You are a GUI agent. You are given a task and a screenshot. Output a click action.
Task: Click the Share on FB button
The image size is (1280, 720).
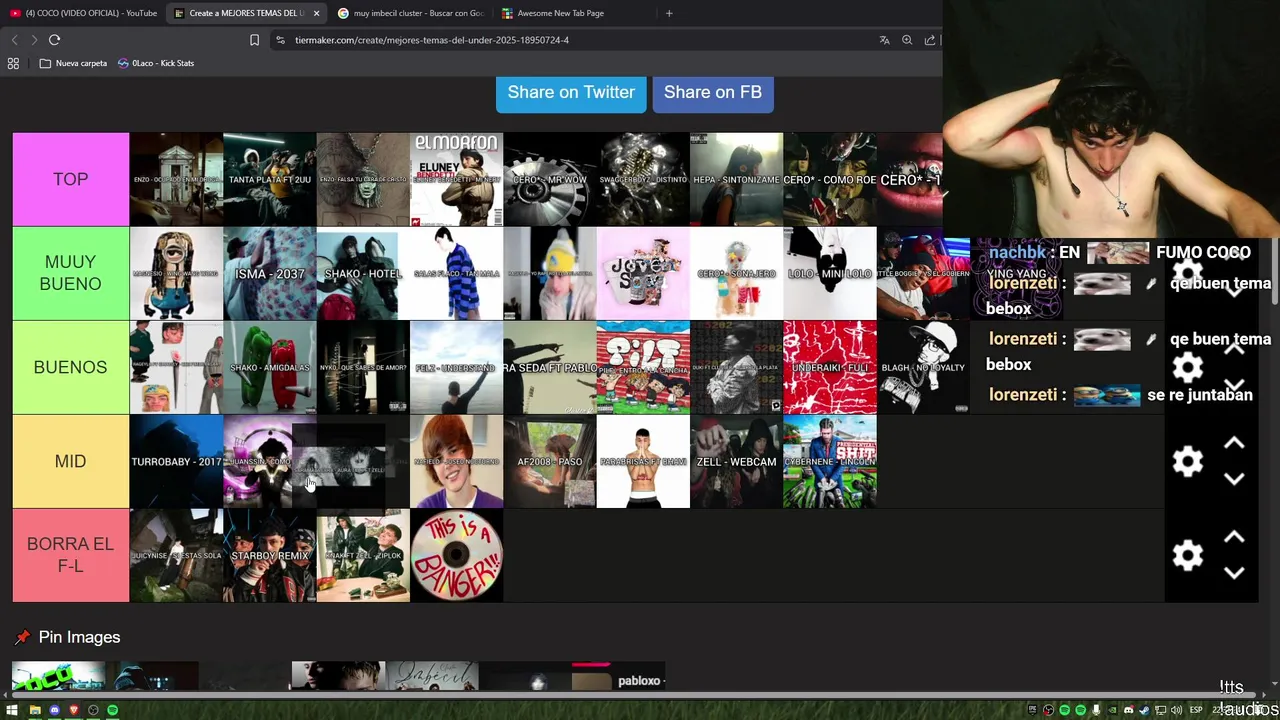[713, 92]
